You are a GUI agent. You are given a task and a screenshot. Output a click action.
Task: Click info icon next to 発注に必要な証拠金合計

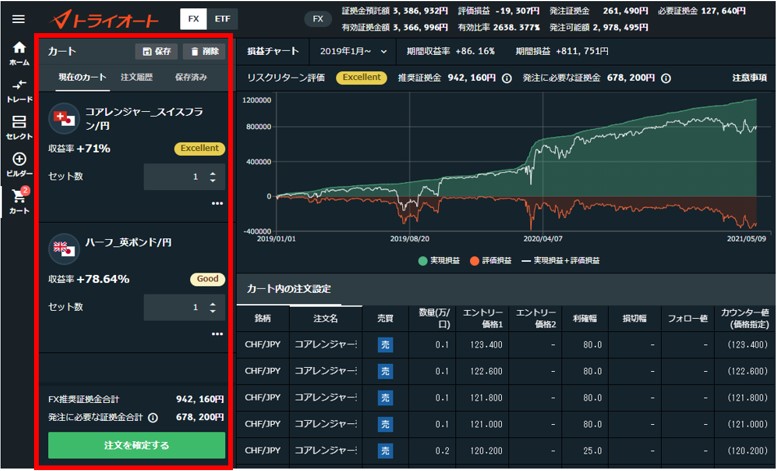(153, 418)
